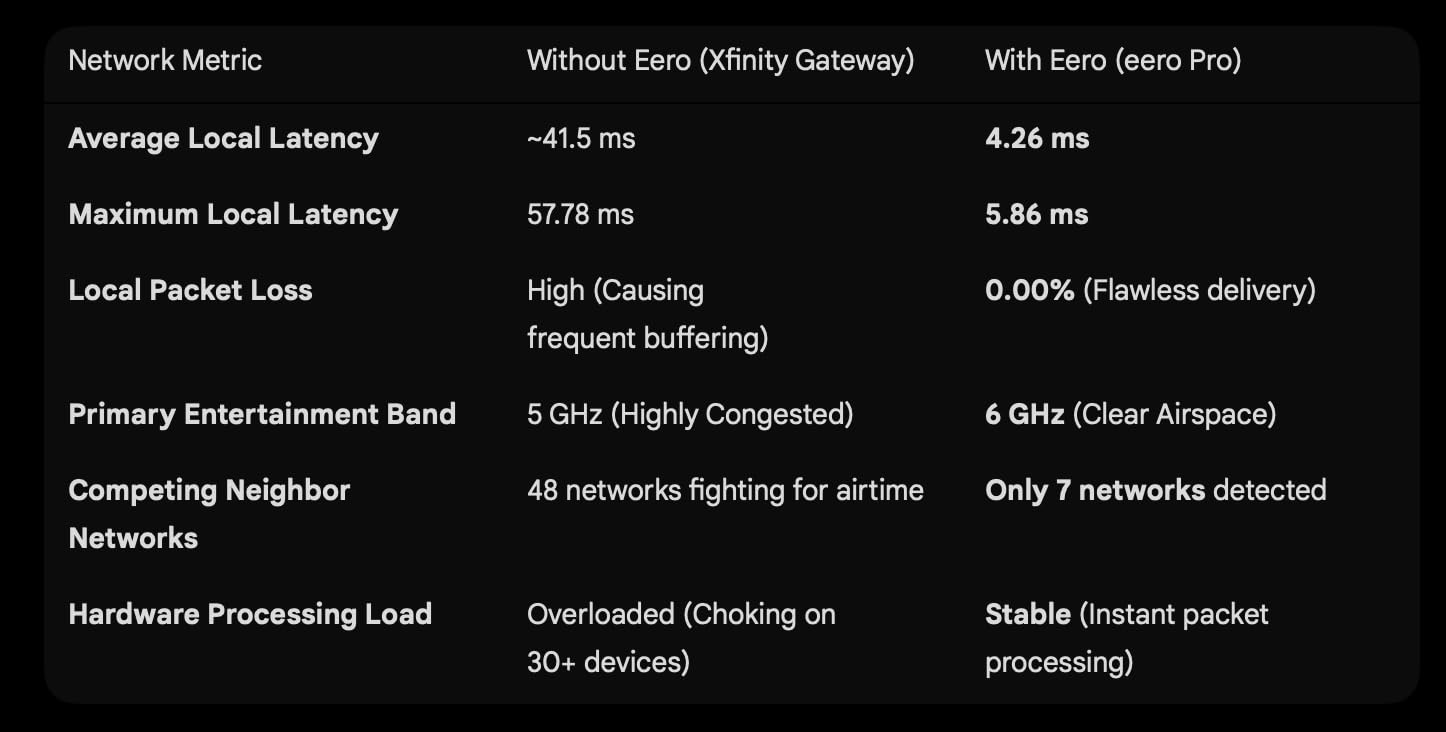The width and height of the screenshot is (1446, 732).
Task: Select the 57.78 ms value cell
Action: coord(580,214)
